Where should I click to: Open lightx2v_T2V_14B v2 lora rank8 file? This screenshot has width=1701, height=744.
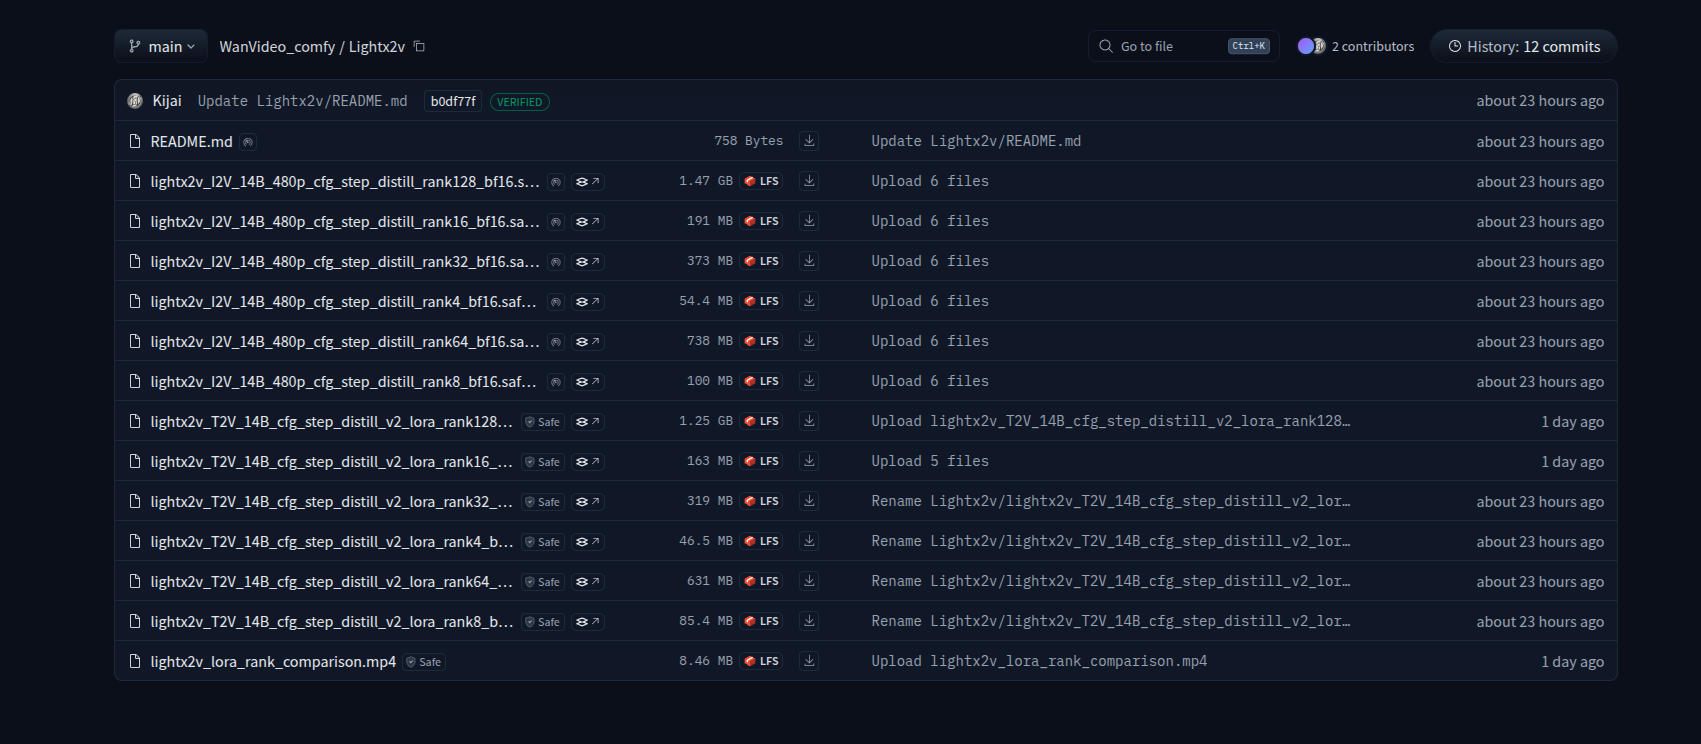pos(332,622)
